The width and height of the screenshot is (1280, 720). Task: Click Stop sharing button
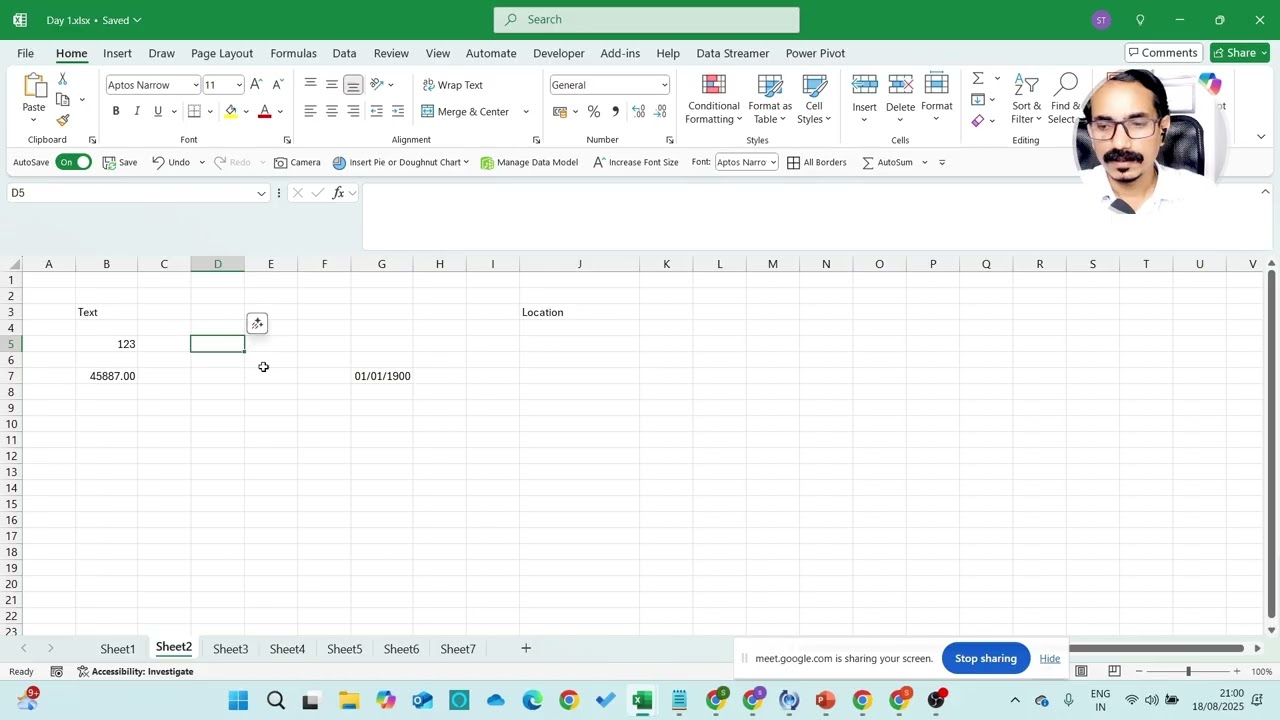tap(985, 658)
